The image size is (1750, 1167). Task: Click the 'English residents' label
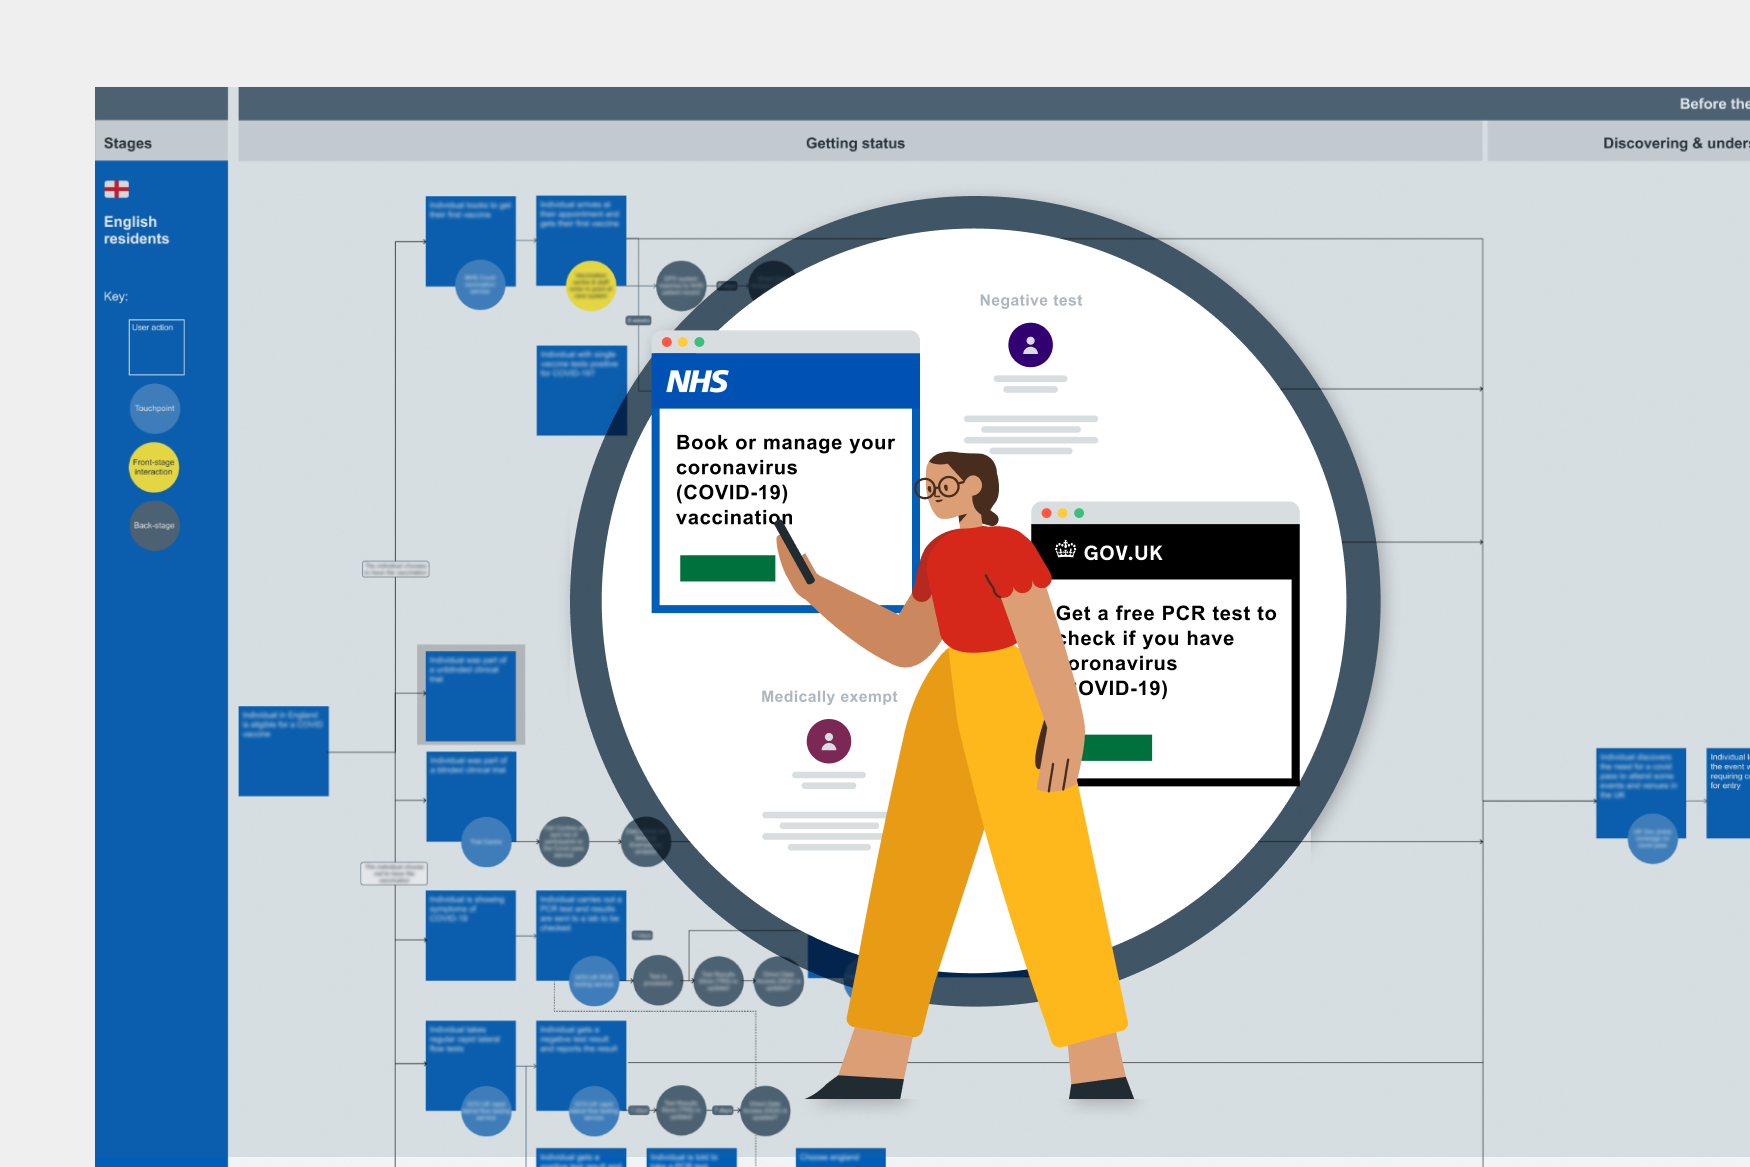coord(136,230)
